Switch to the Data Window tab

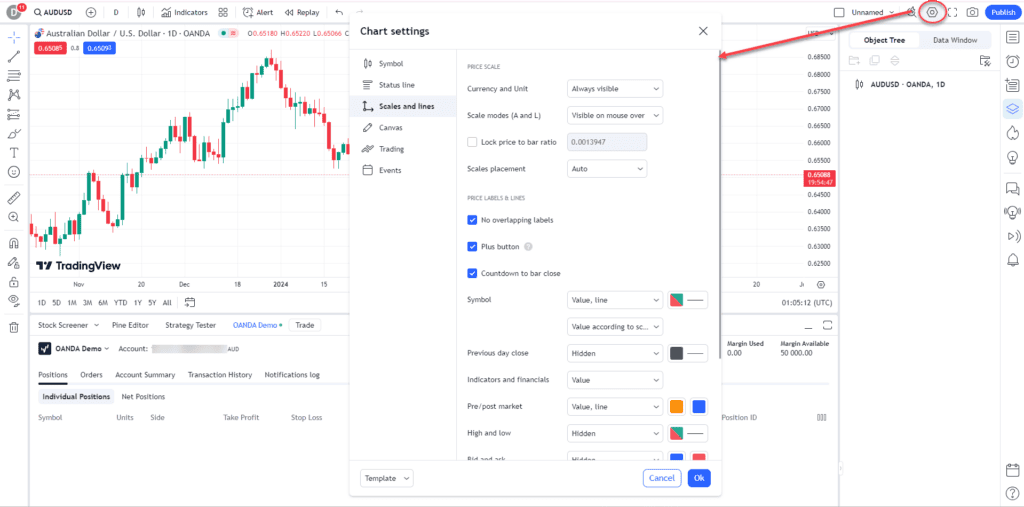click(955, 40)
